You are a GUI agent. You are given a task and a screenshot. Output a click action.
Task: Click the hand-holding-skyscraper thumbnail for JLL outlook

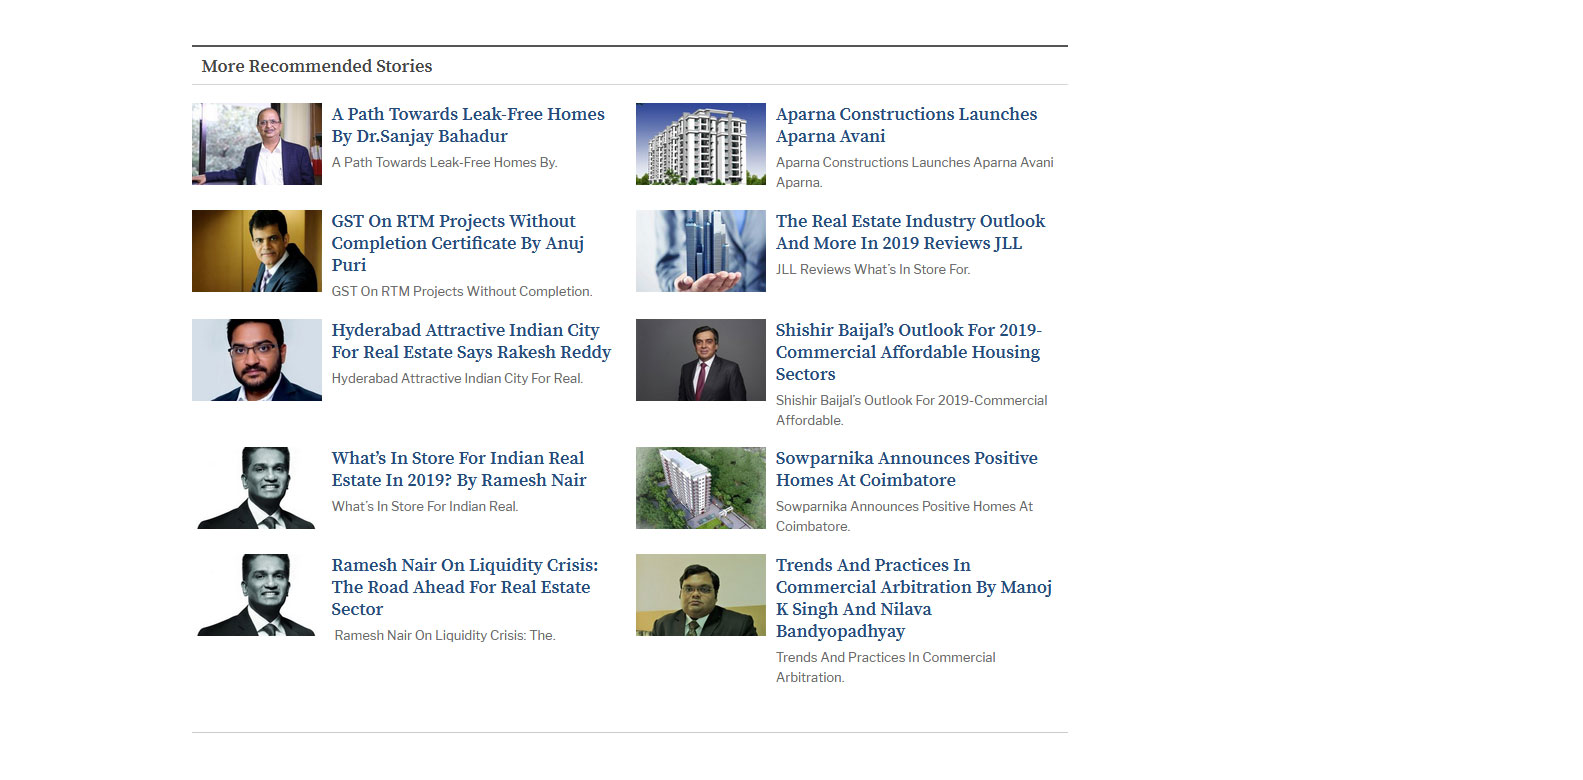coord(701,251)
